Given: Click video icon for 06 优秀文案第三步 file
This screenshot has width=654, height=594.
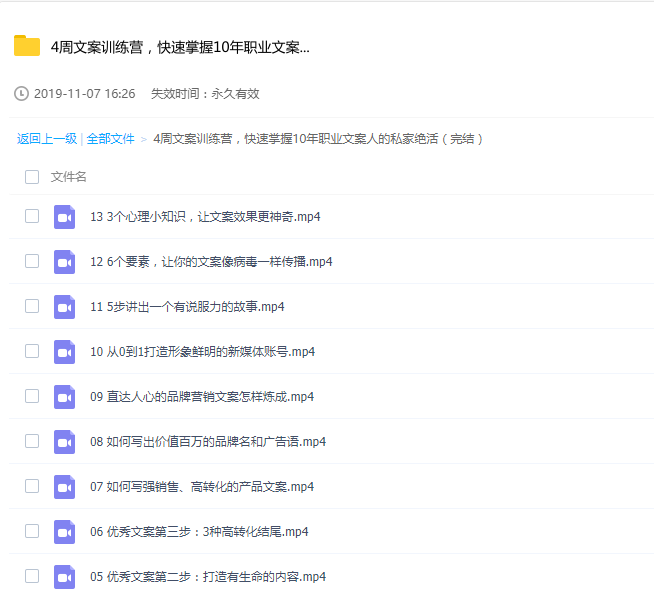Looking at the screenshot, I should 64,532.
